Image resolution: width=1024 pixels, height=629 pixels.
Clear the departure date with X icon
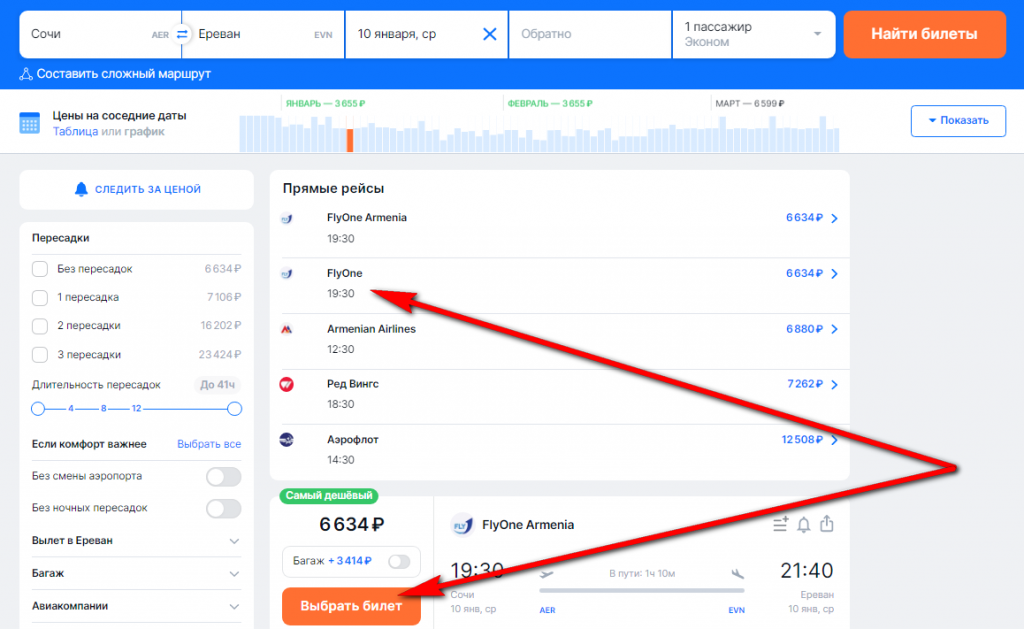489,34
